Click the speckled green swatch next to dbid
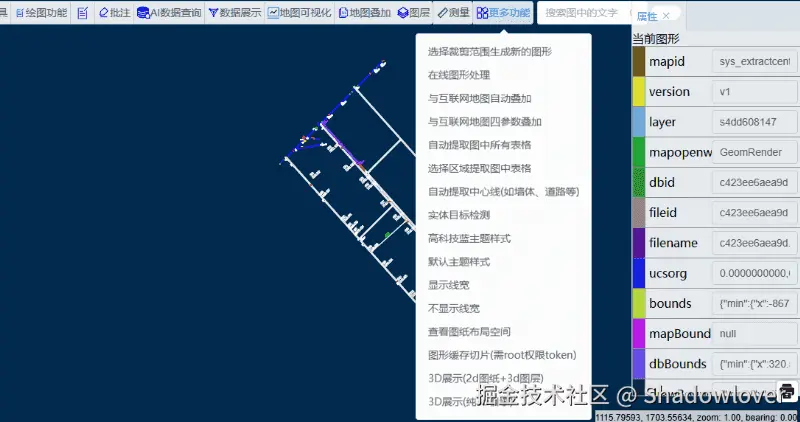 point(639,182)
